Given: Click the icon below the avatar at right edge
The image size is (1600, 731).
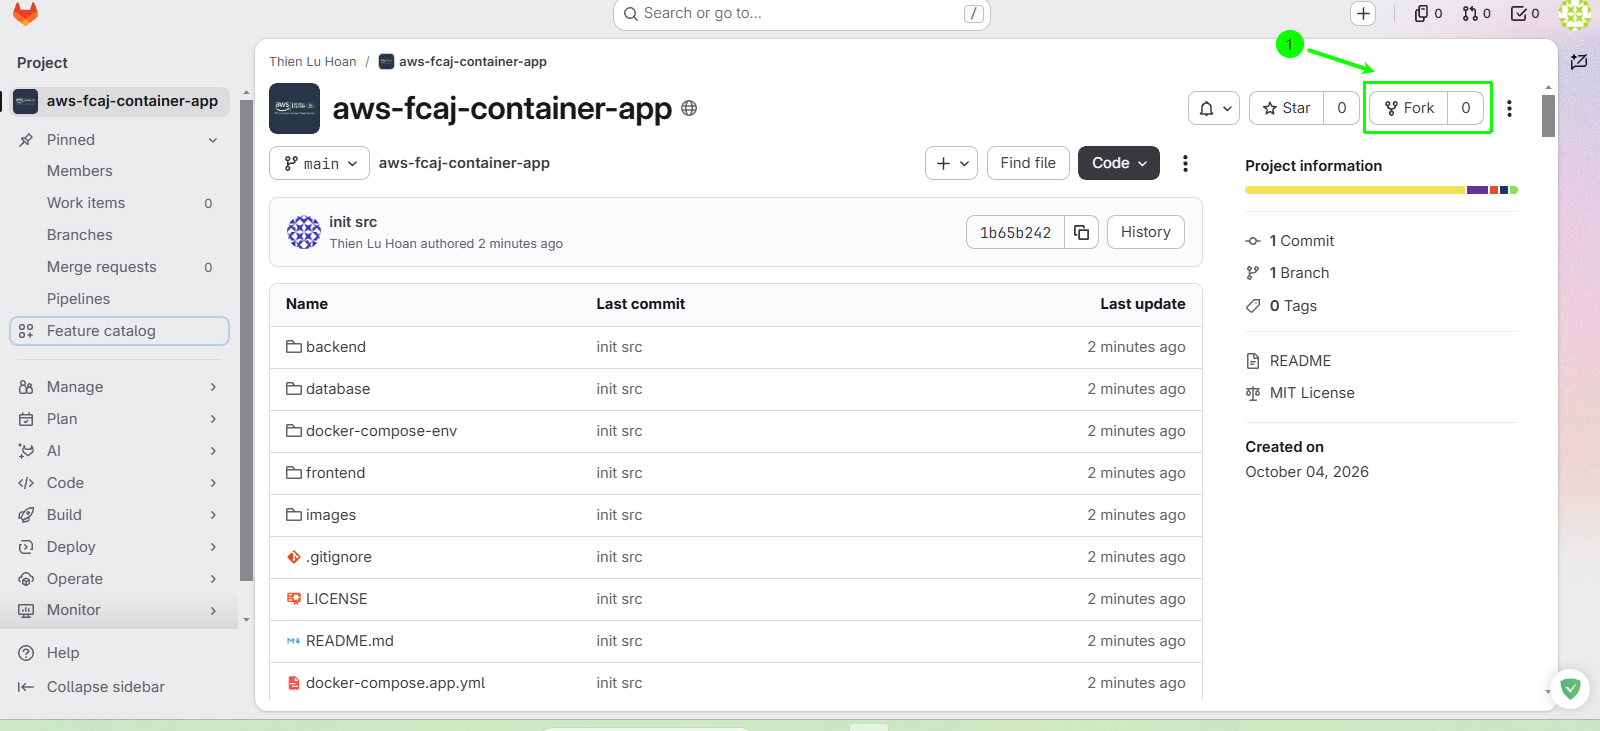Looking at the screenshot, I should pyautogui.click(x=1579, y=62).
